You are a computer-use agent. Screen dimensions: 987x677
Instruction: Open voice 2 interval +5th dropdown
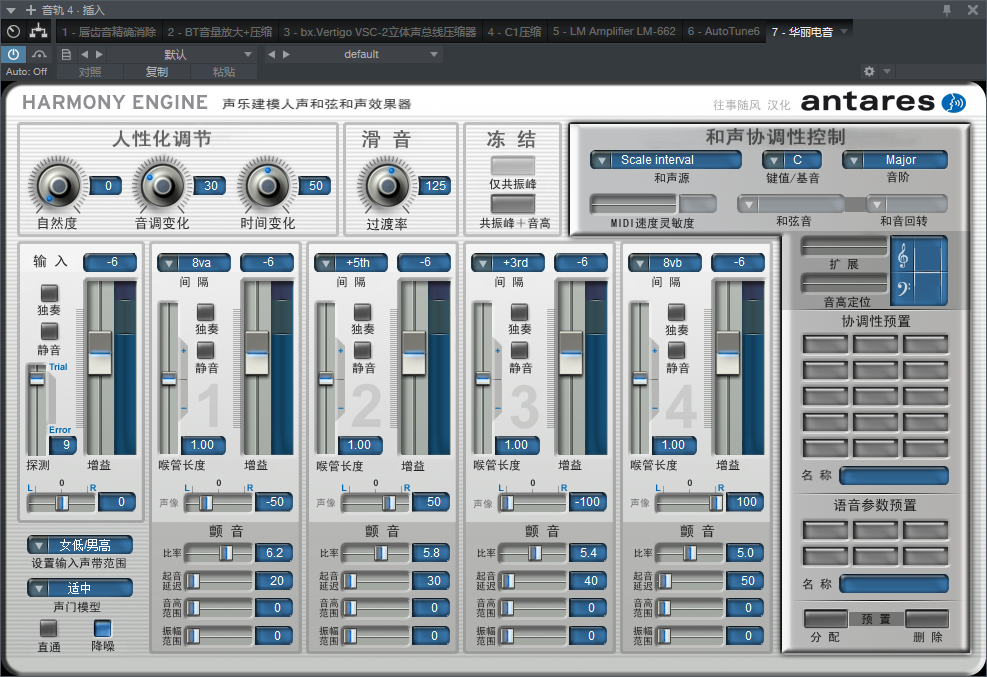[351, 263]
